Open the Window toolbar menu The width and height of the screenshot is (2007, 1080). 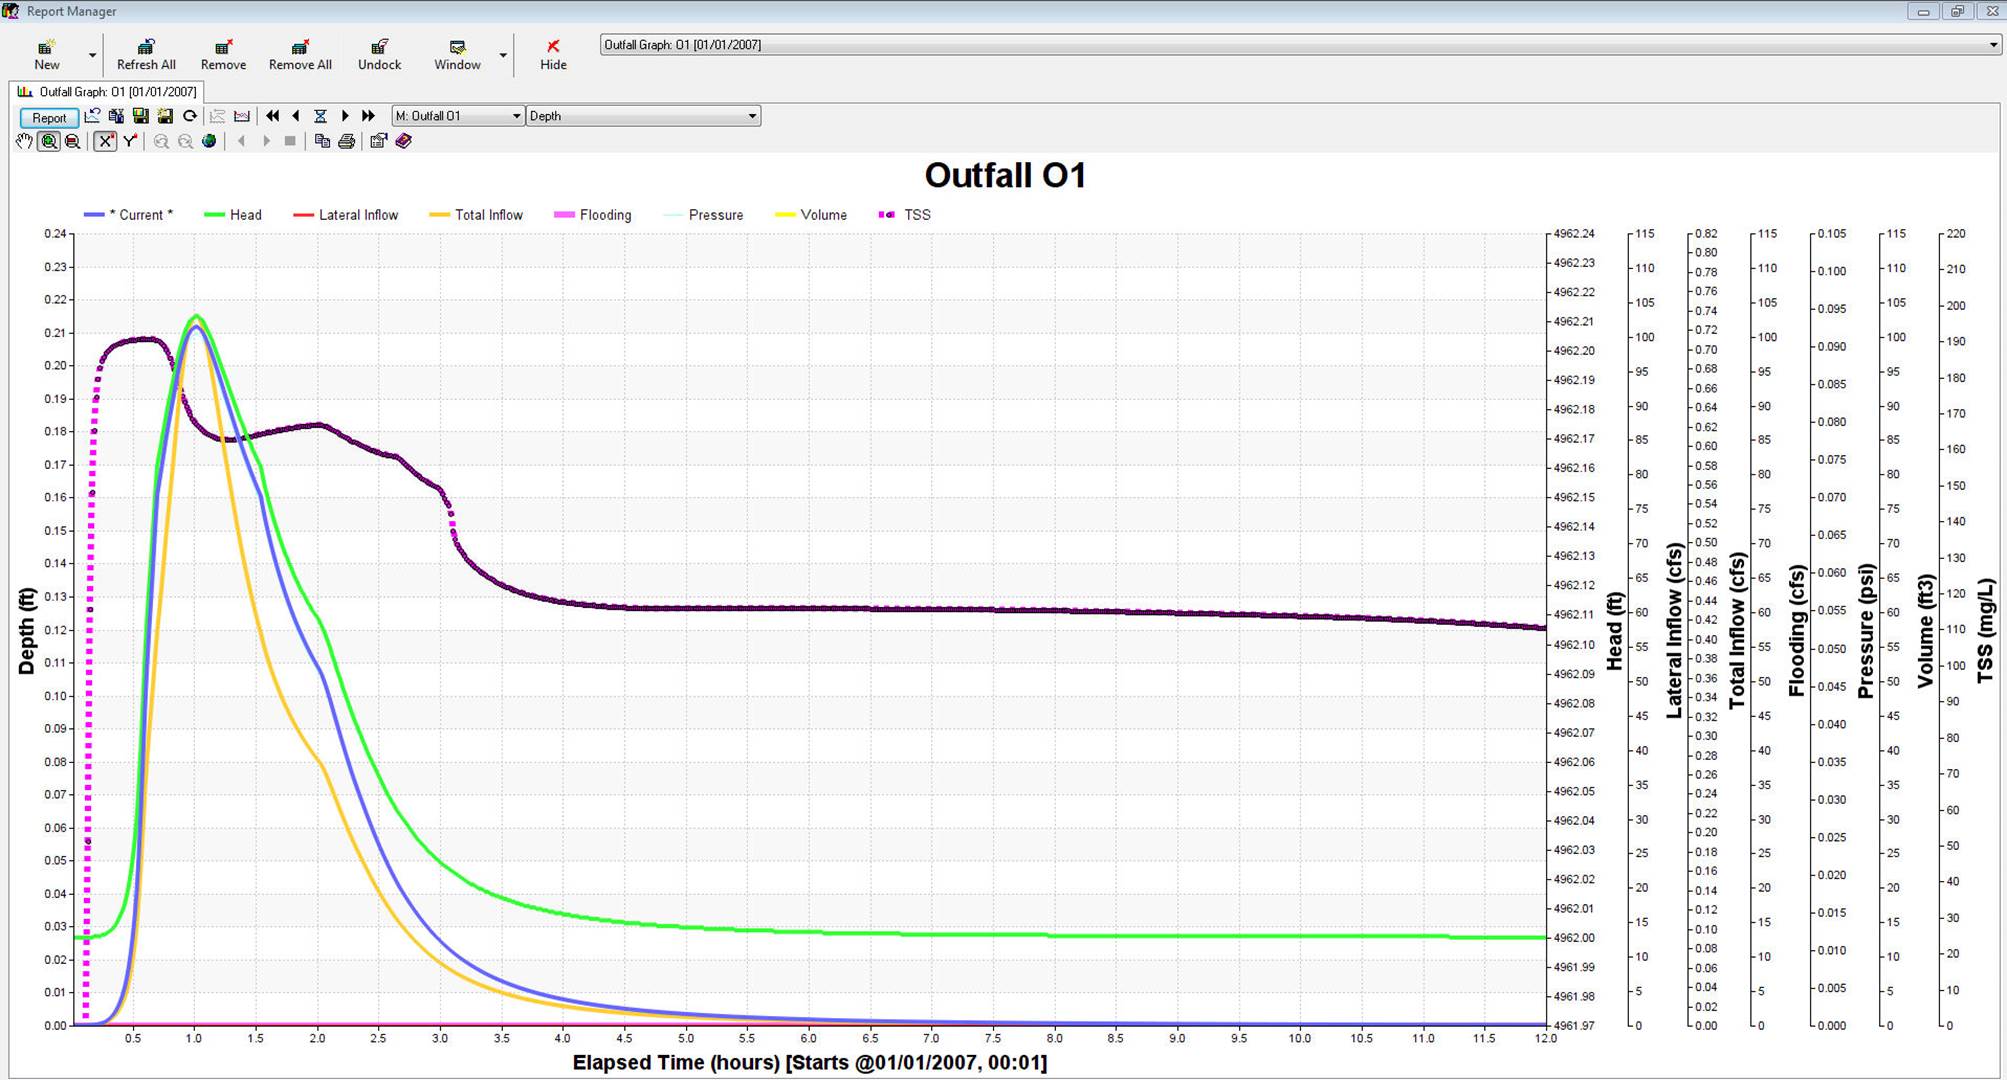pyautogui.click(x=457, y=54)
